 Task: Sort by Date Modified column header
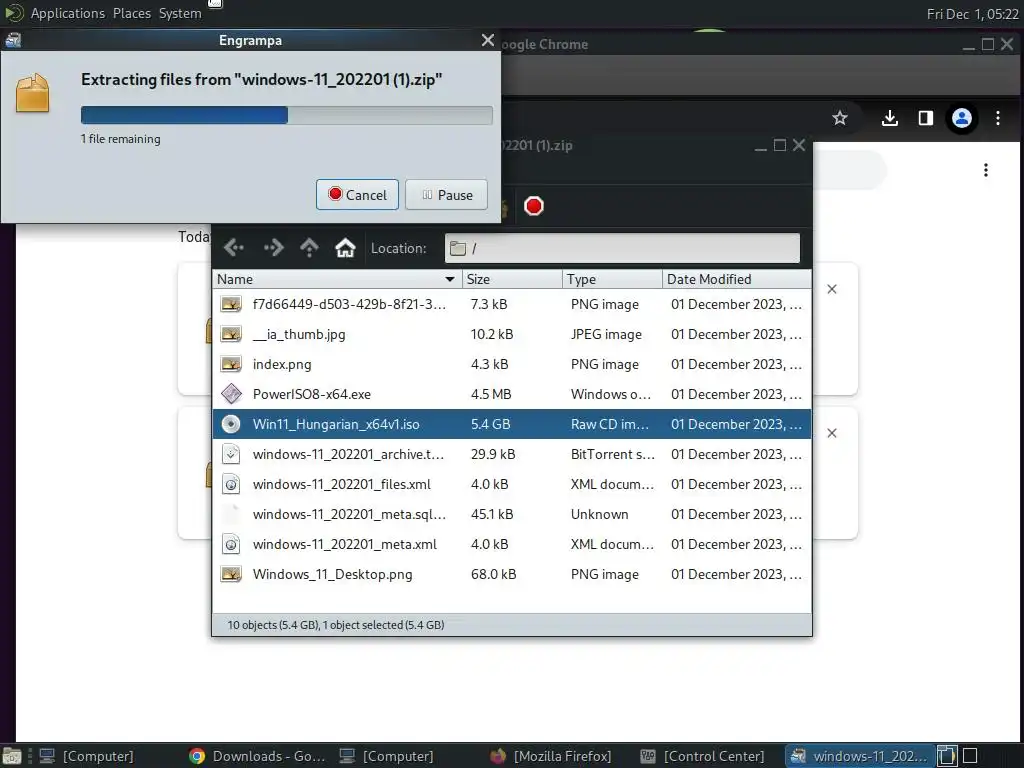point(737,279)
